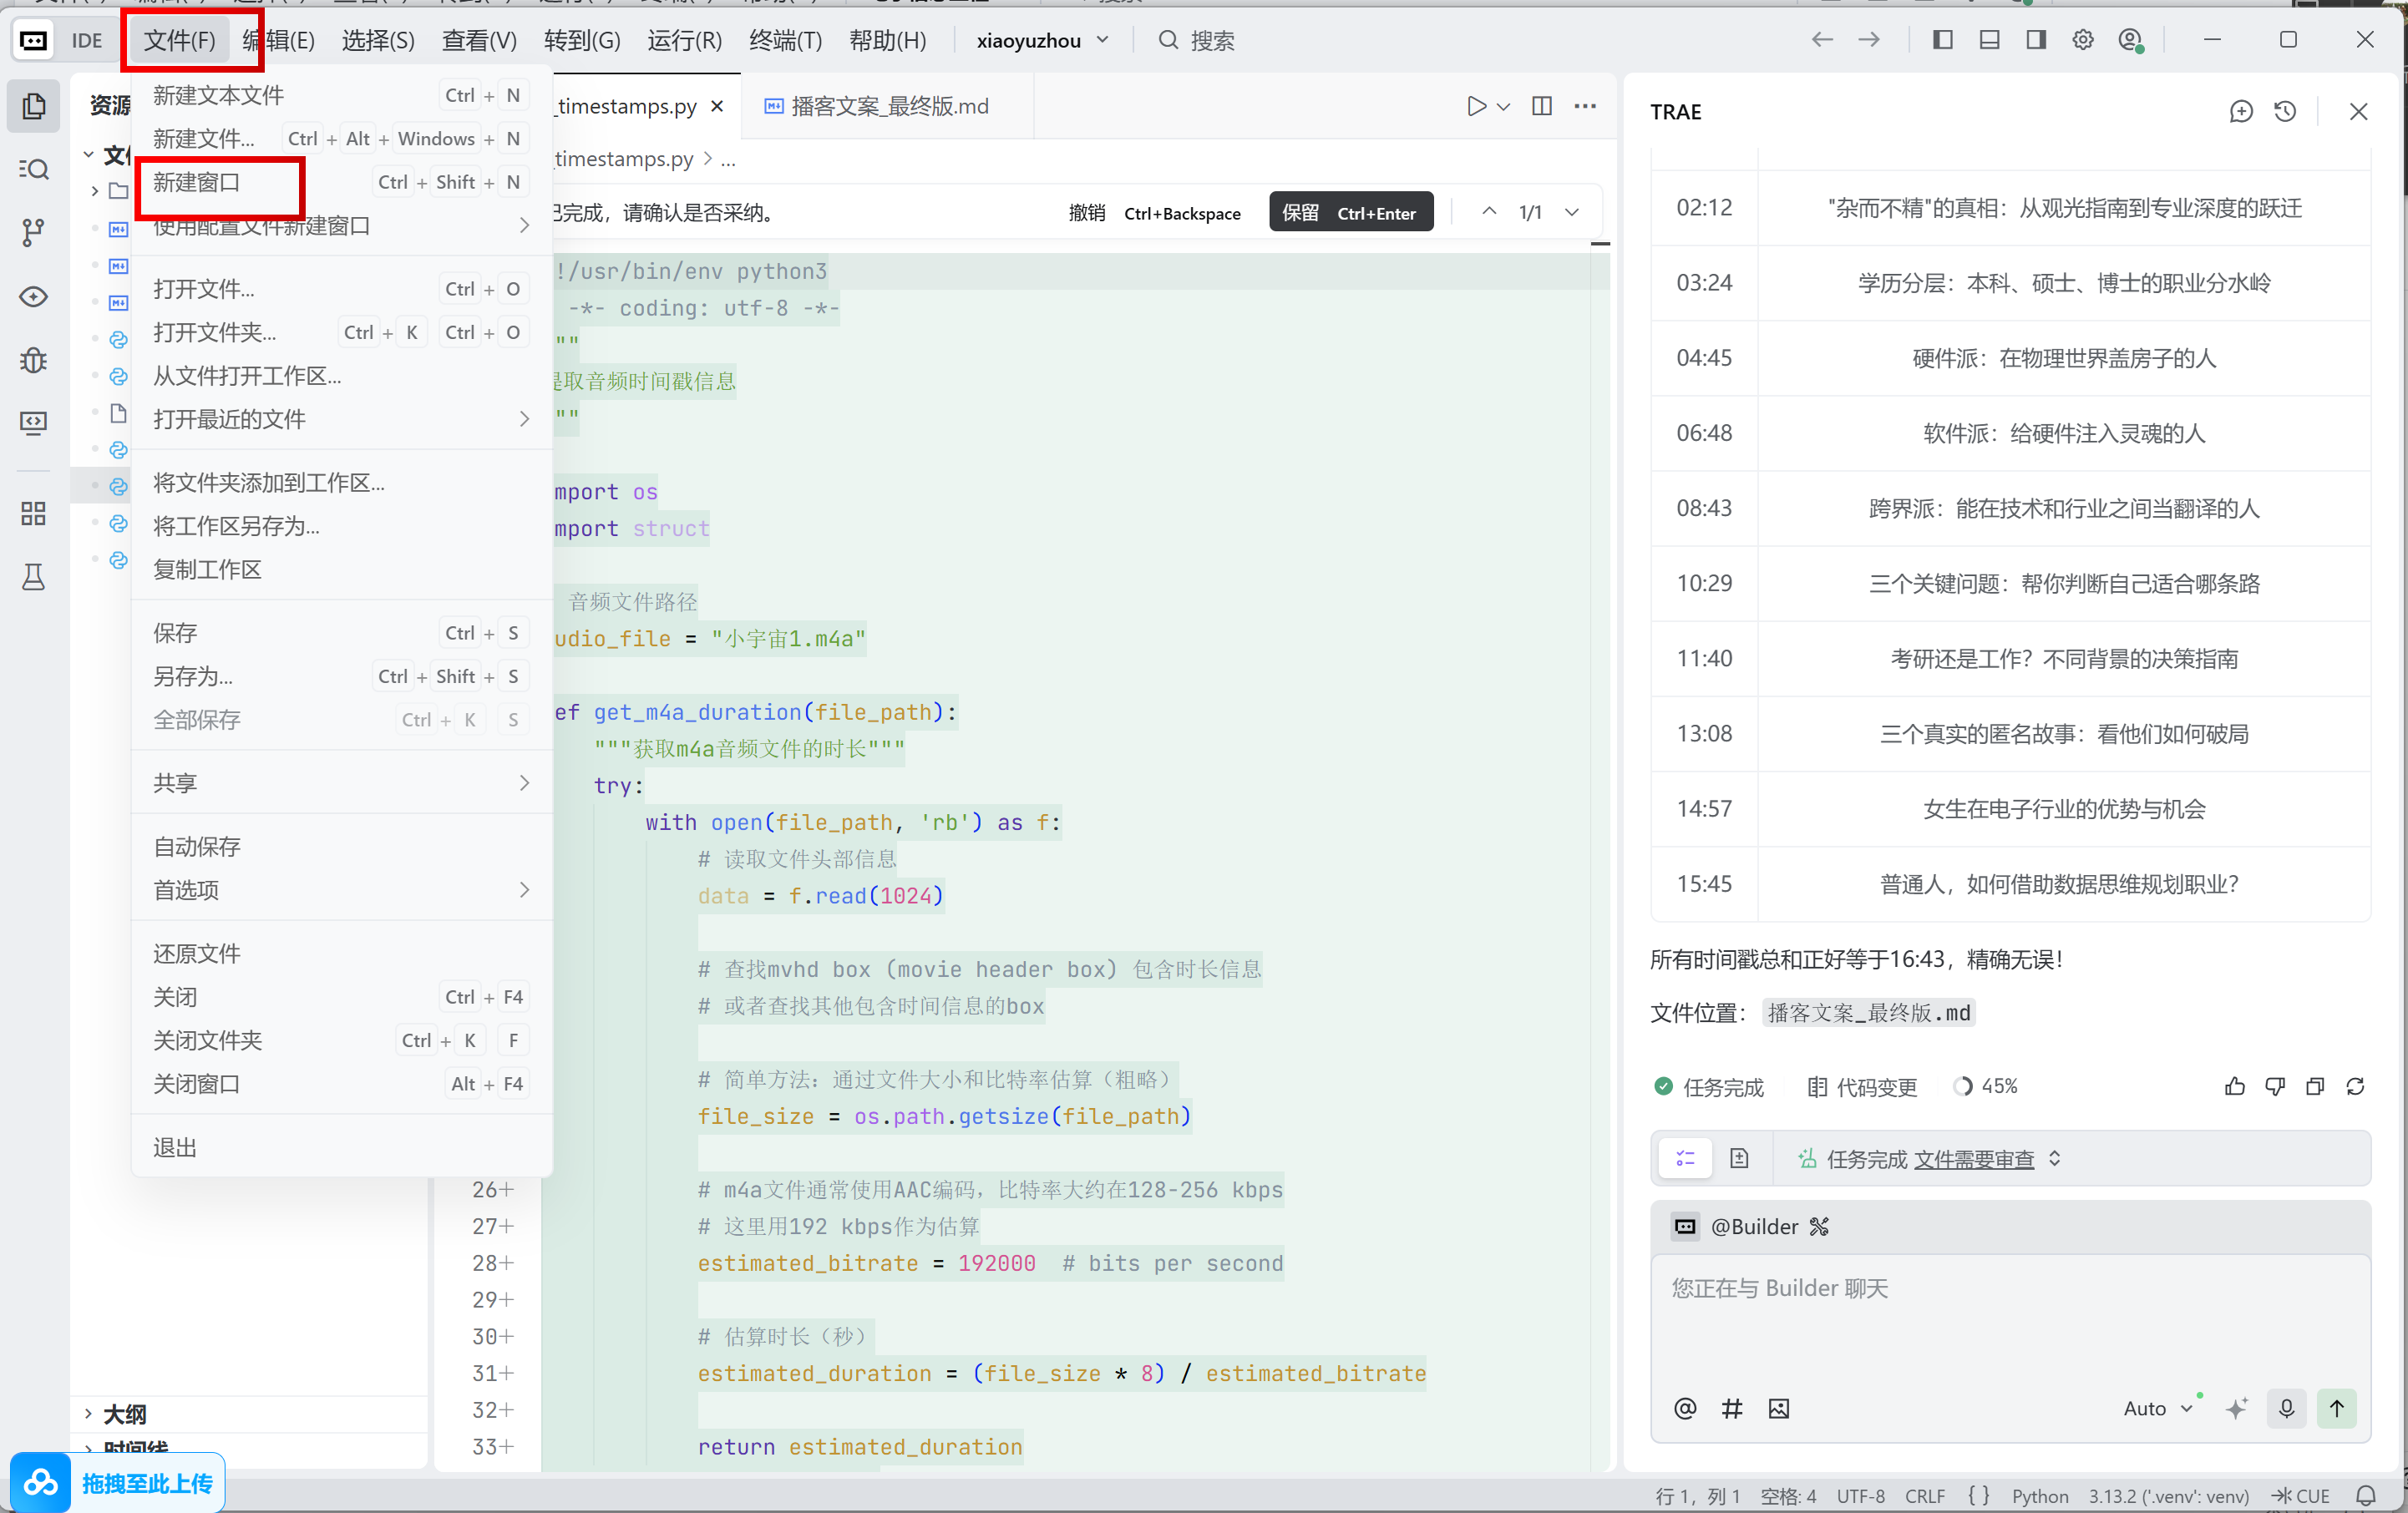Toggle the primary sidebar layout icon

click(1942, 40)
